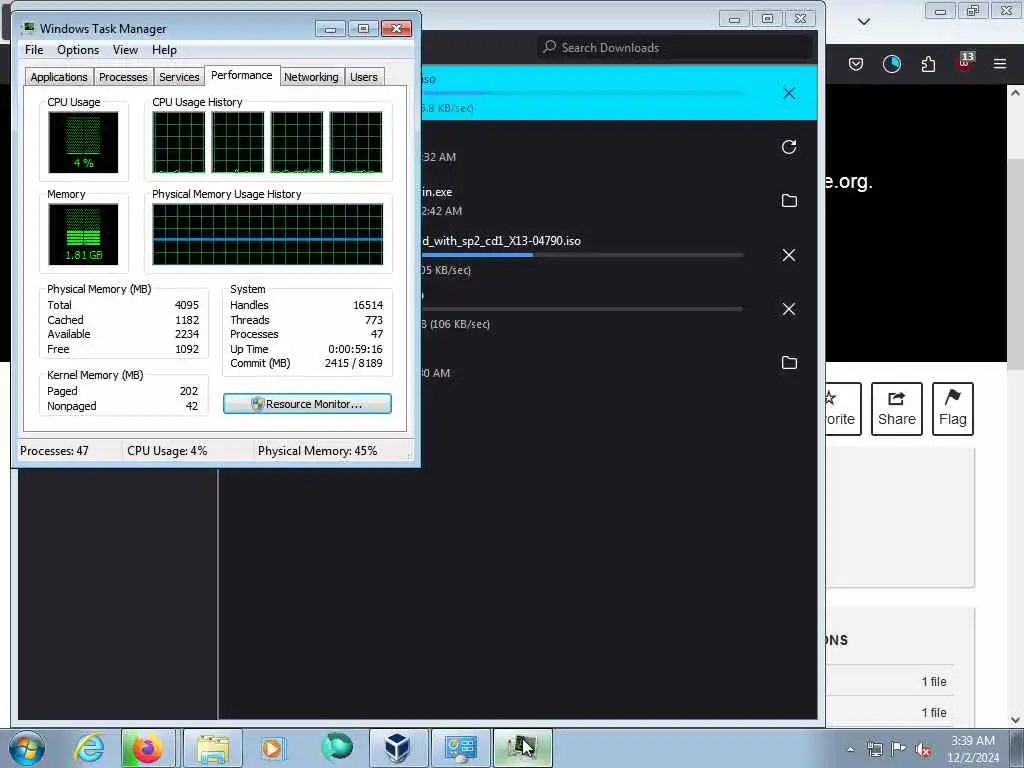Screen dimensions: 1024x768
Task: Open Windows Media Player taskbar icon
Action: pyautogui.click(x=272, y=748)
